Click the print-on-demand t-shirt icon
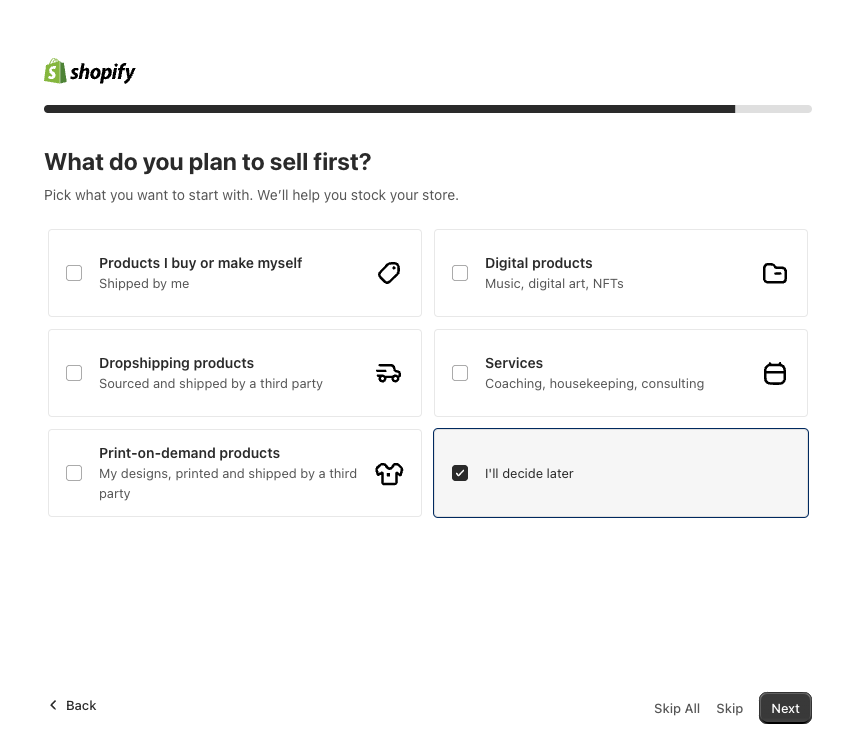 (x=389, y=473)
